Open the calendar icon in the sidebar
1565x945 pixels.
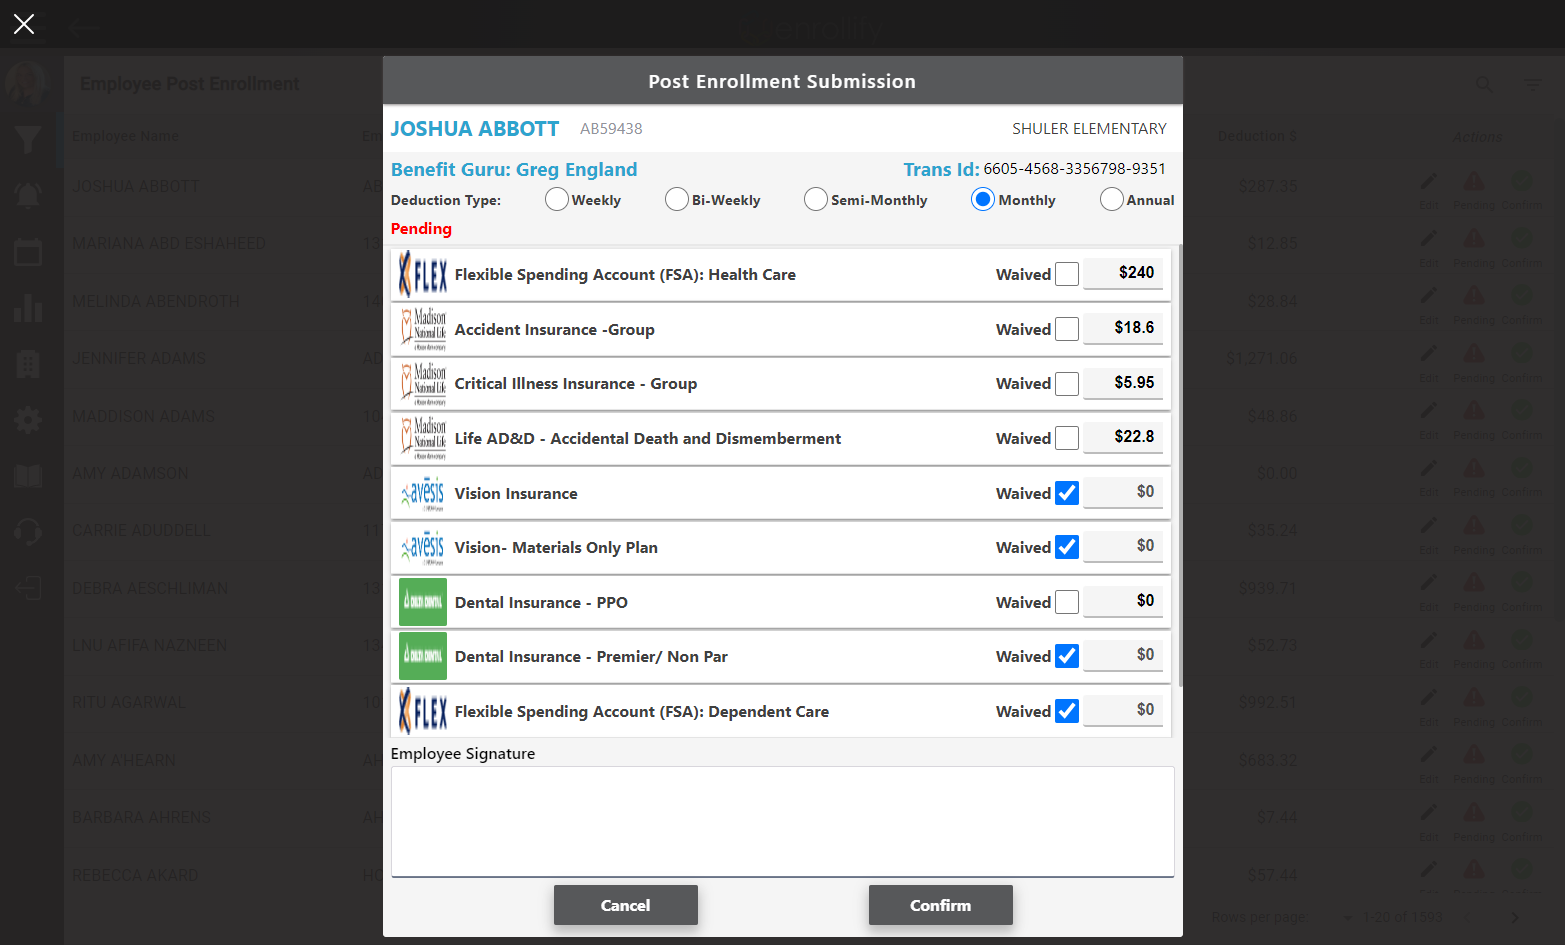tap(28, 252)
